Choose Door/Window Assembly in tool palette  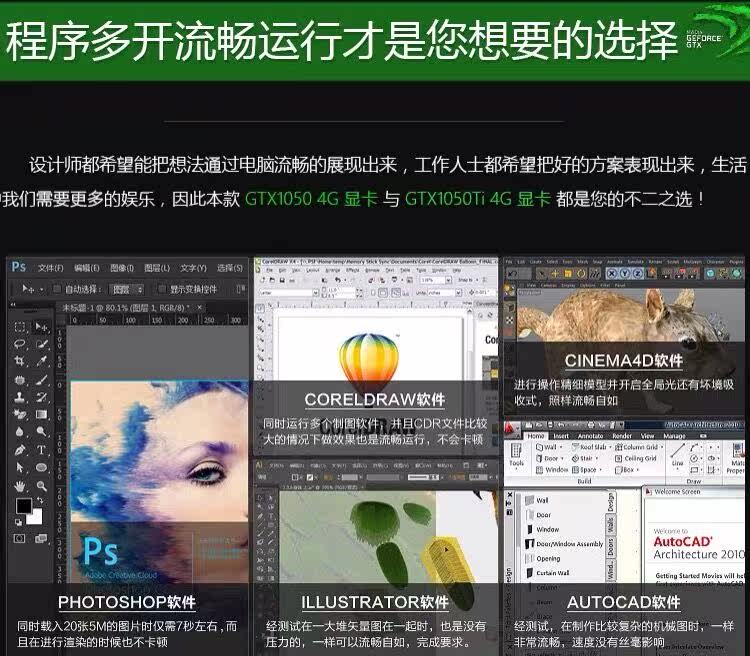pyautogui.click(x=564, y=544)
